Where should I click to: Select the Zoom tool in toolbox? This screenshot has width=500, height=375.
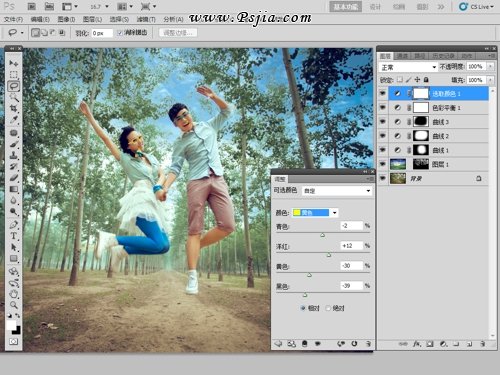[x=13, y=305]
